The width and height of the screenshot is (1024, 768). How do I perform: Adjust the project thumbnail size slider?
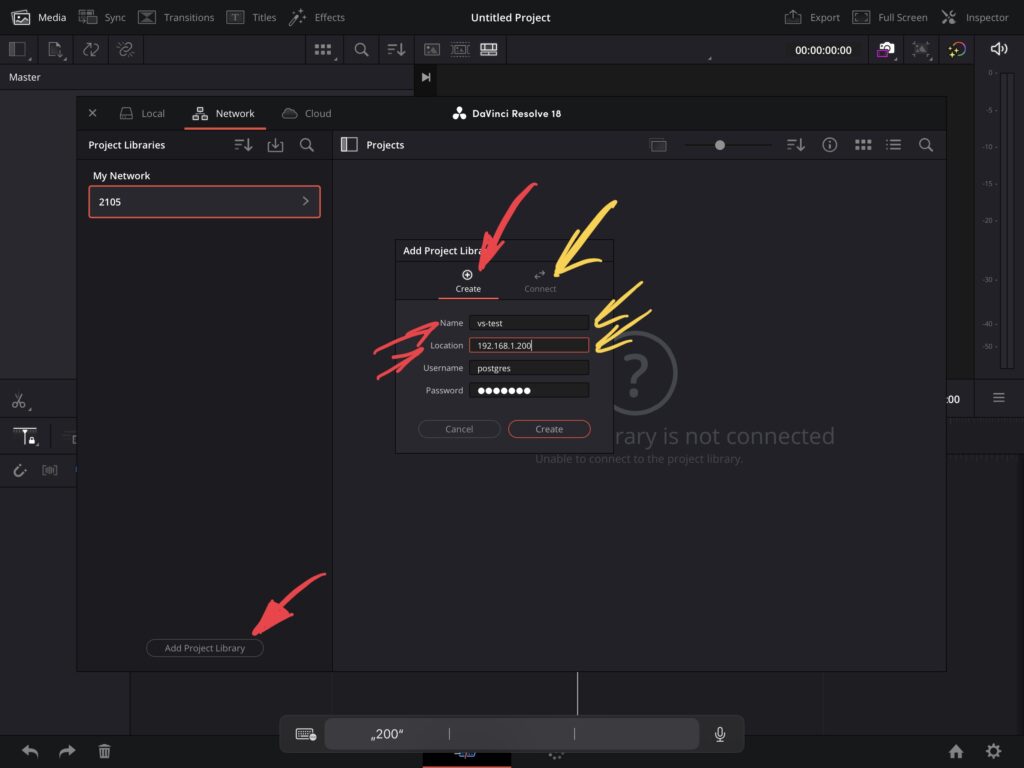pyautogui.click(x=720, y=145)
